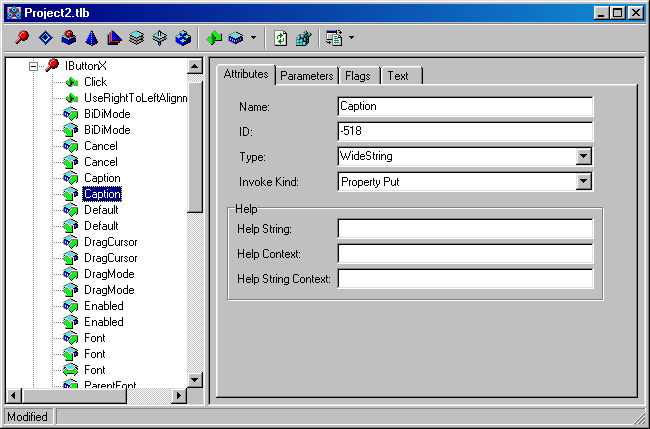
Task: Click the New Enumeration toolbar icon
Action: pos(91,39)
